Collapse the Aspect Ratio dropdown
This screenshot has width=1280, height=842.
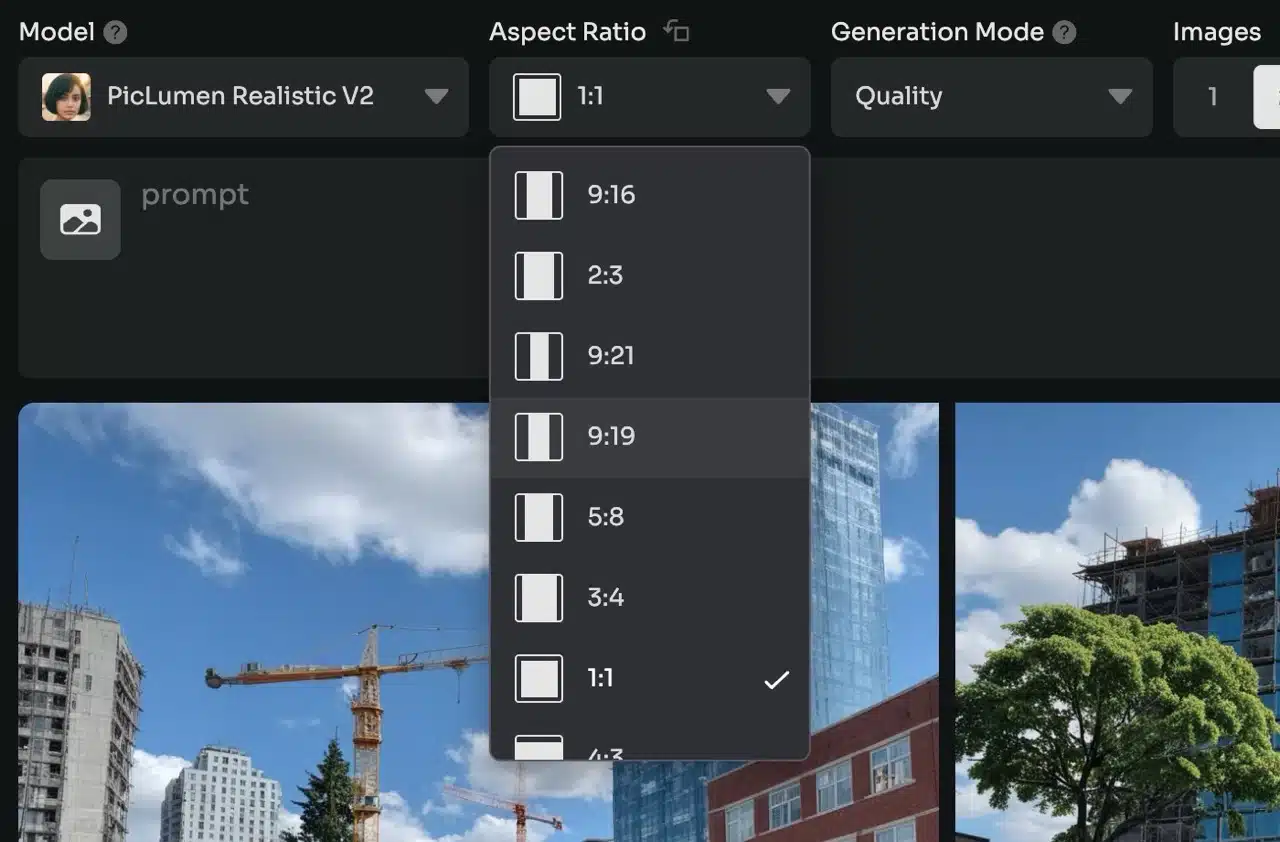[x=777, y=97]
